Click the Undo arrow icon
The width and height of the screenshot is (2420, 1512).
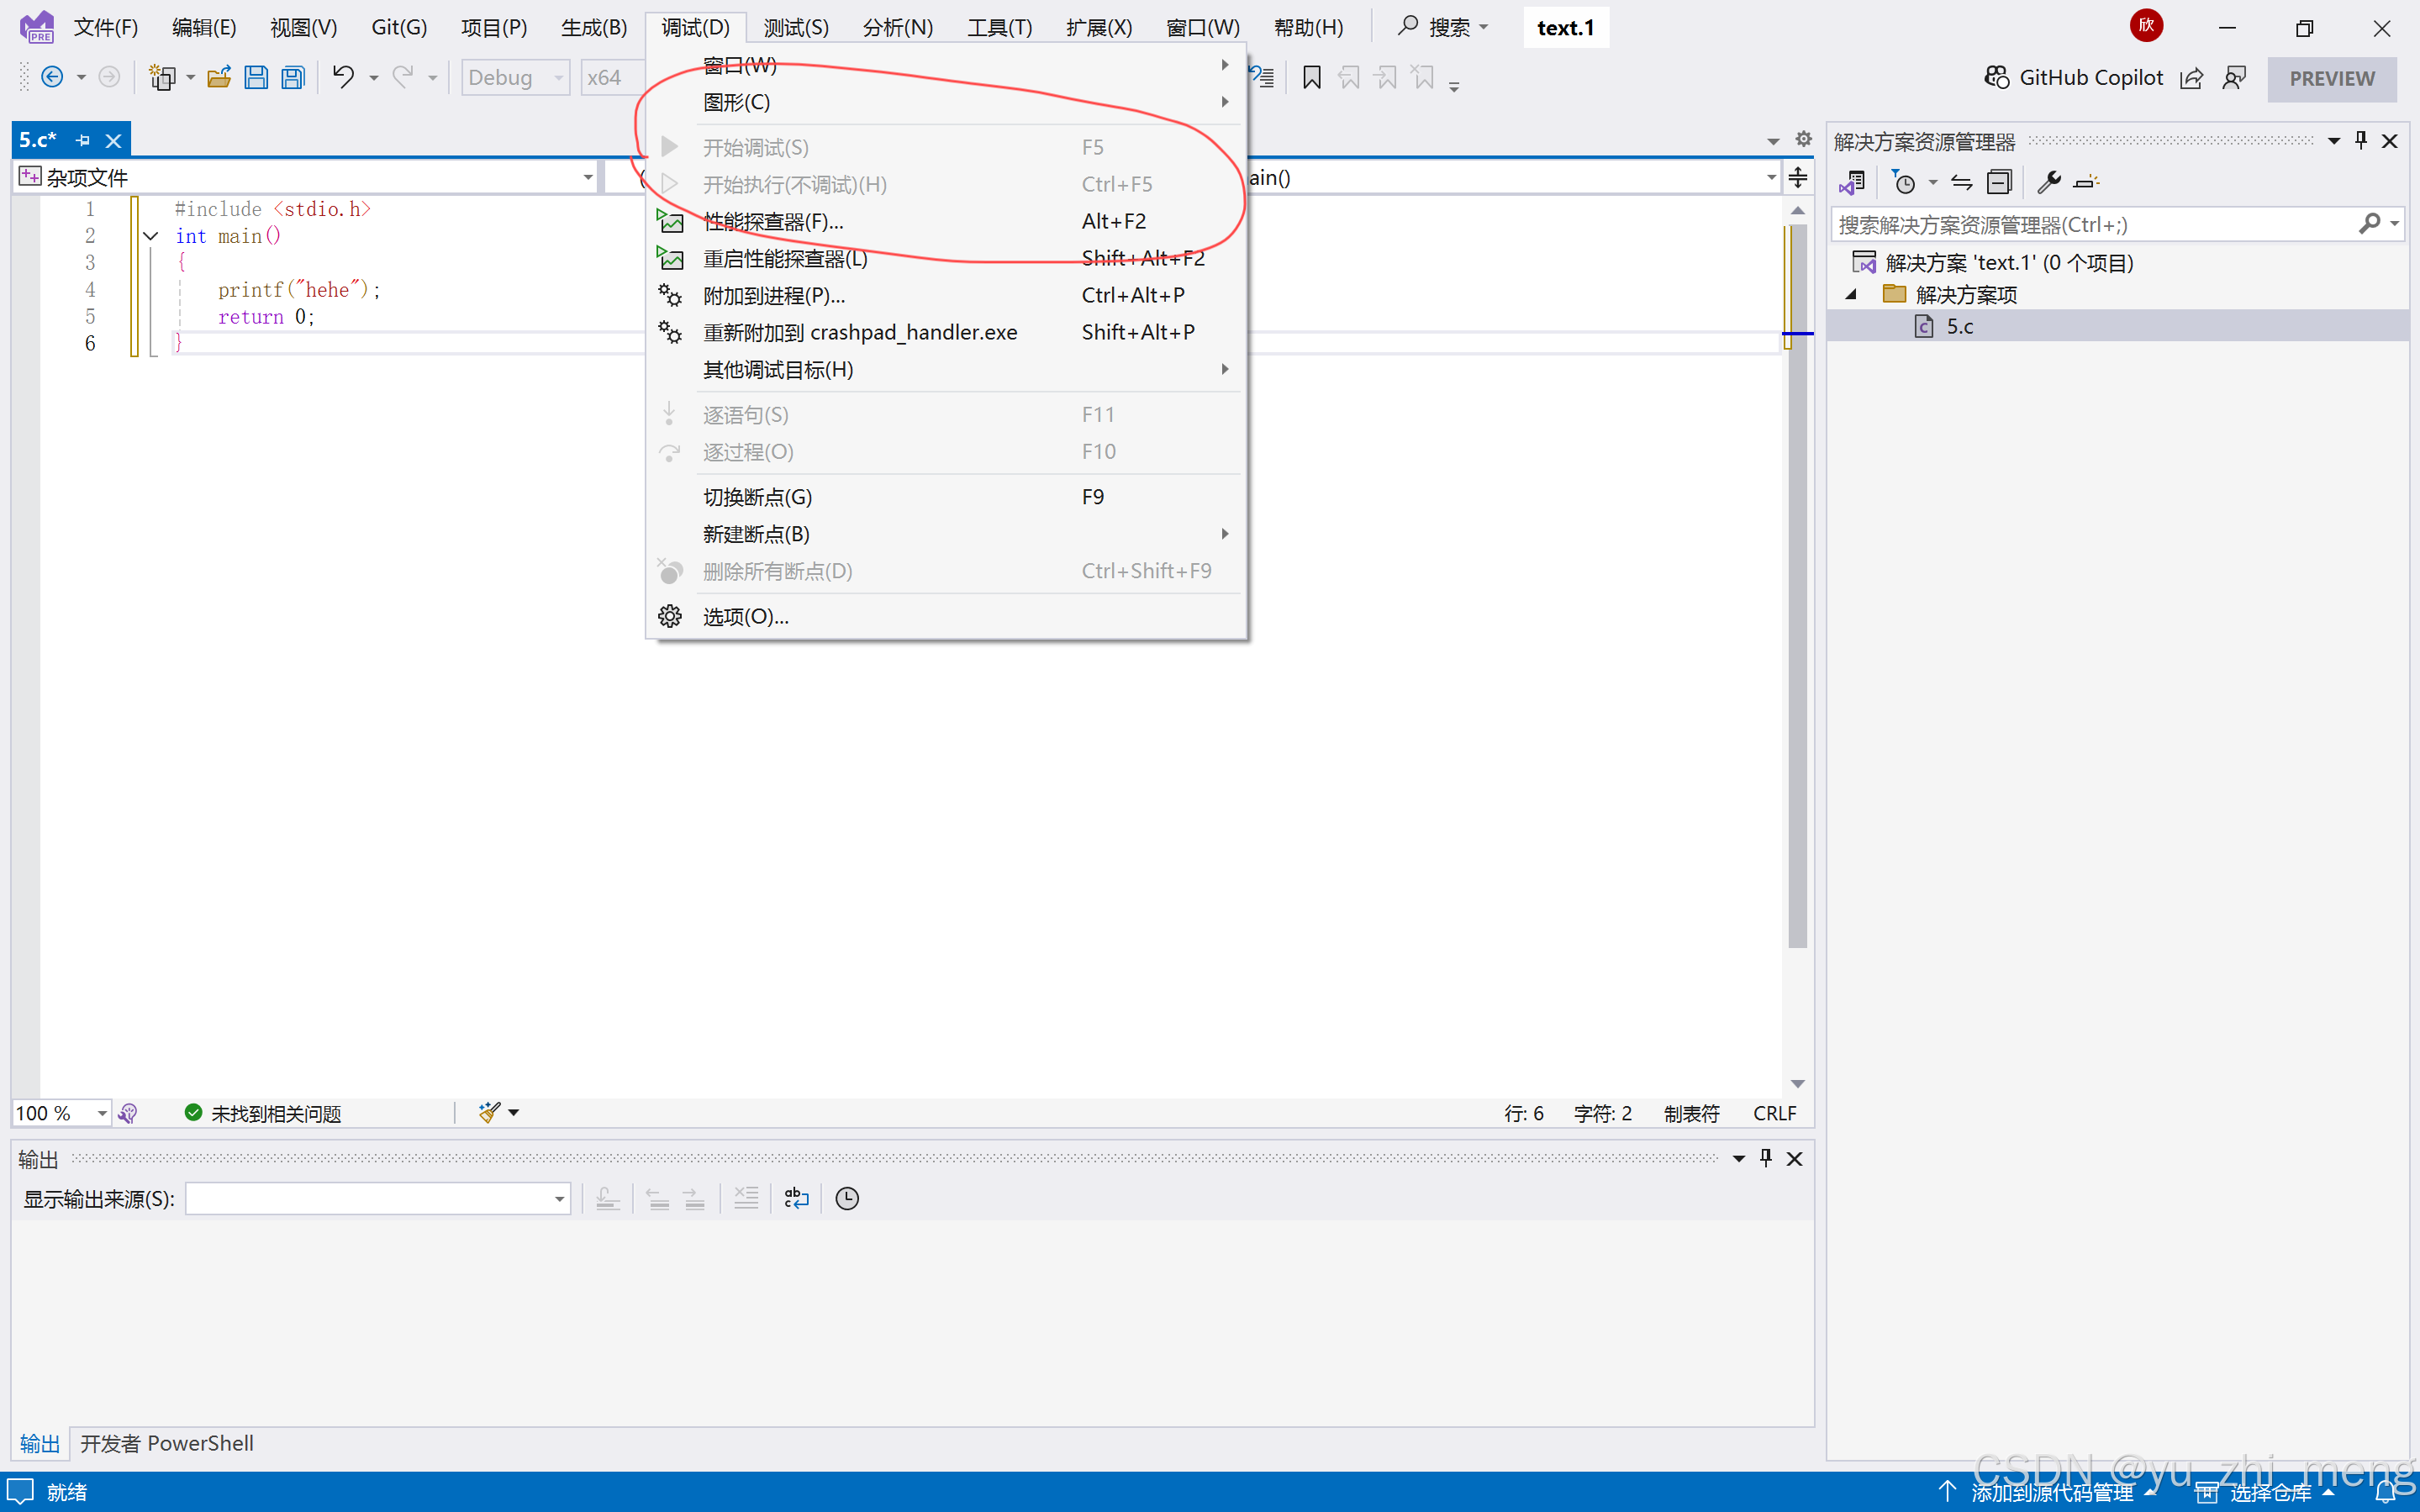pyautogui.click(x=343, y=77)
